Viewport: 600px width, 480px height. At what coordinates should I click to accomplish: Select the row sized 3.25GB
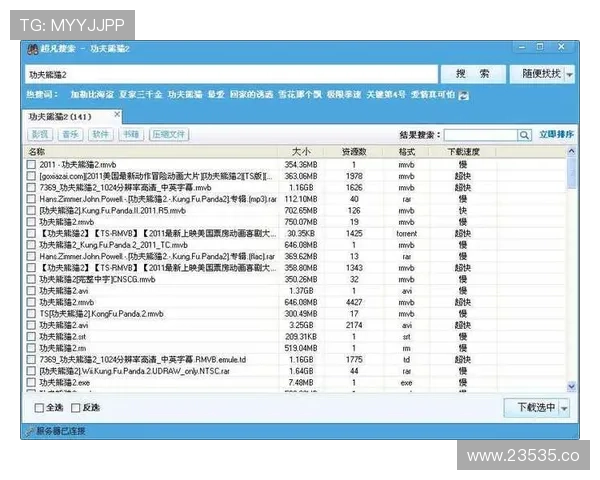(295, 325)
